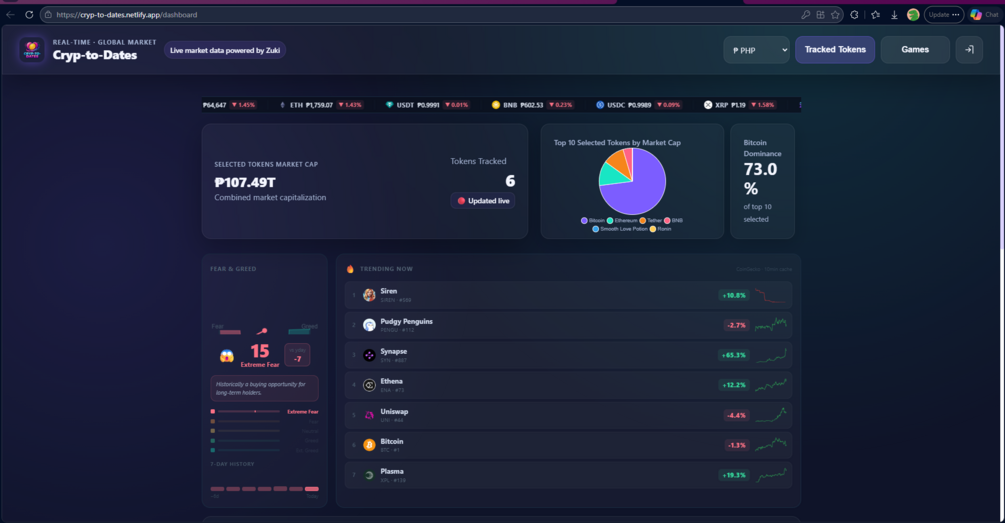Open browser extensions puzzle icon
The height and width of the screenshot is (523, 1005).
[854, 14]
